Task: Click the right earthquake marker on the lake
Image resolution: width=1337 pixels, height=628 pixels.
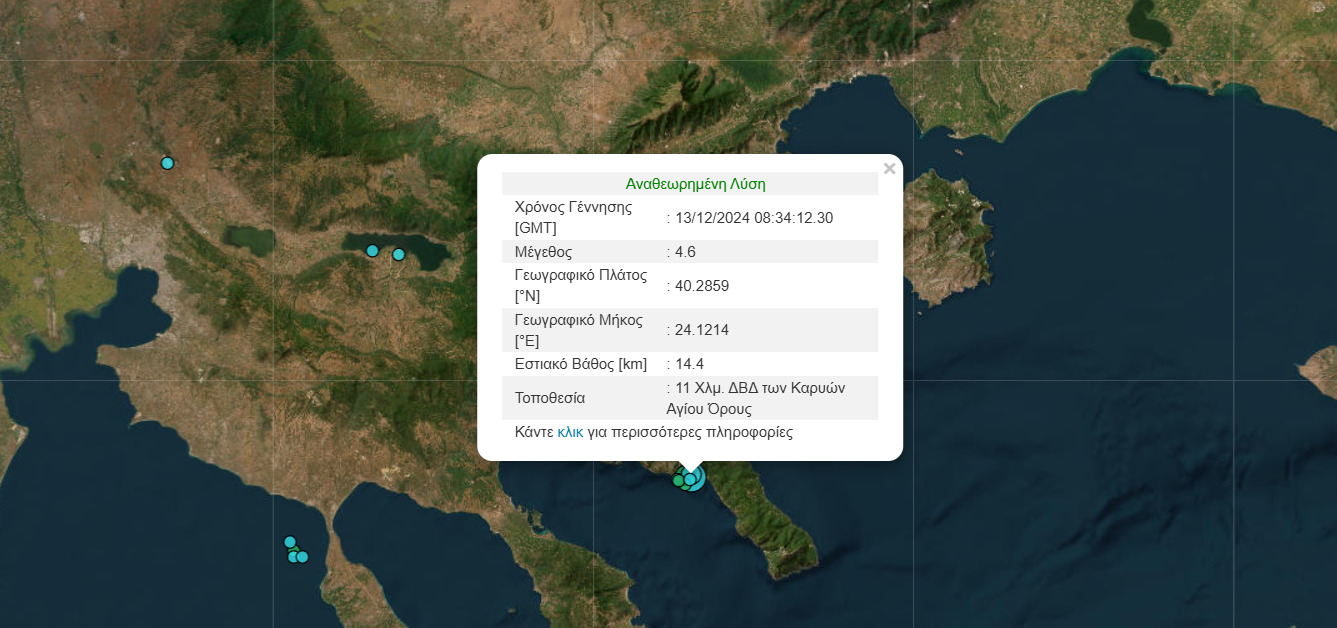Action: coord(398,254)
